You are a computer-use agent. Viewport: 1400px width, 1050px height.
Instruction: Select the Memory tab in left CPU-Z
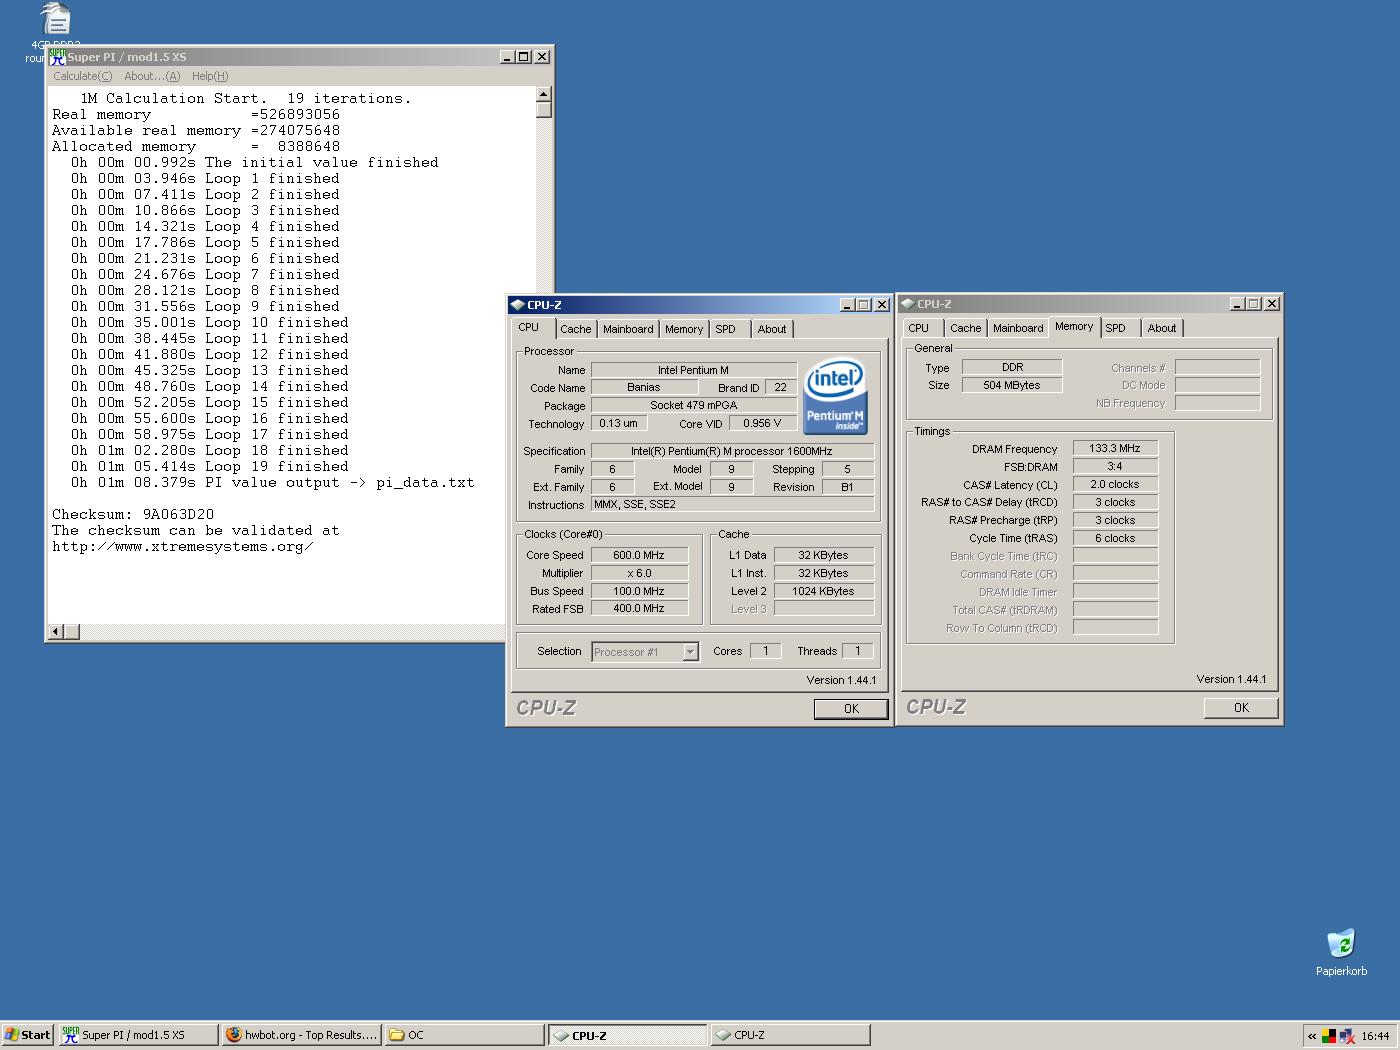pyautogui.click(x=684, y=329)
